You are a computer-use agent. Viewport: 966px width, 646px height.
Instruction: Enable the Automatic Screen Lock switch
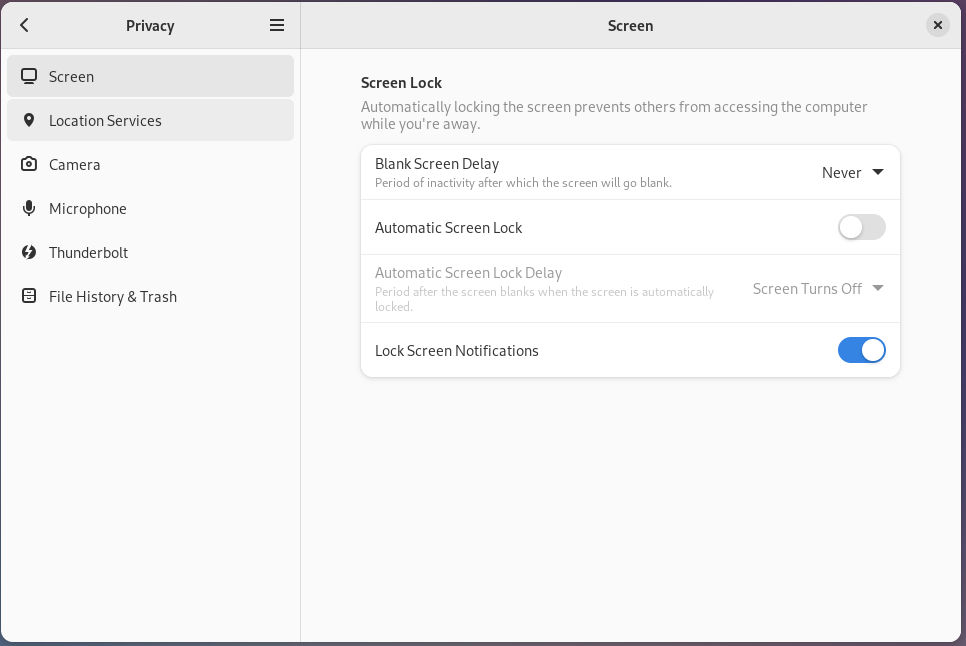point(861,228)
